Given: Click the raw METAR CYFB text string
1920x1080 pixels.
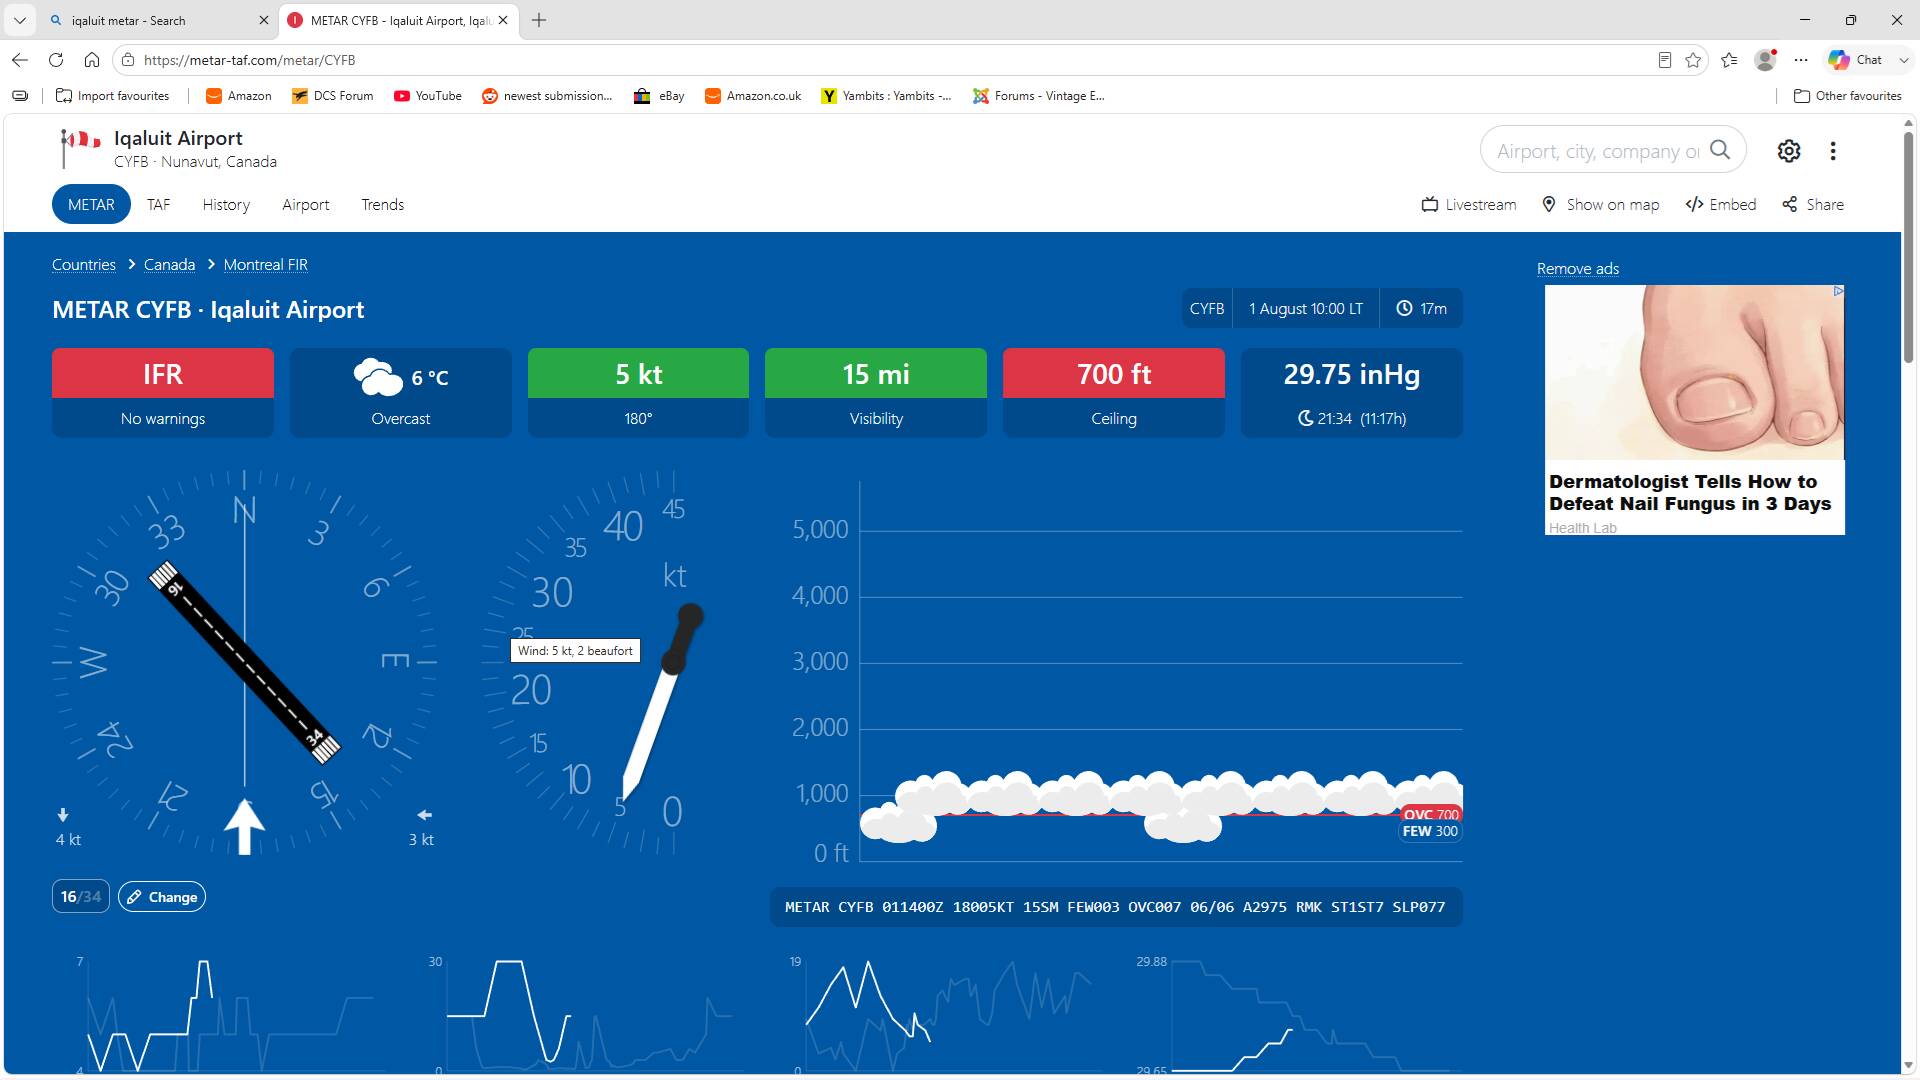Looking at the screenshot, I should [x=1115, y=907].
